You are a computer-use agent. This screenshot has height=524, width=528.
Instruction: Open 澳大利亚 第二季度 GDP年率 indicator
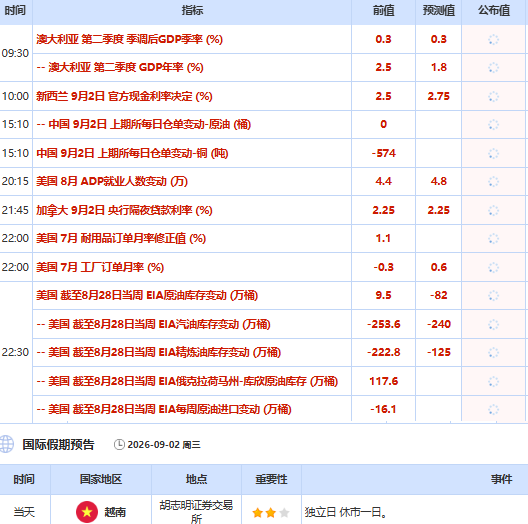[120, 67]
